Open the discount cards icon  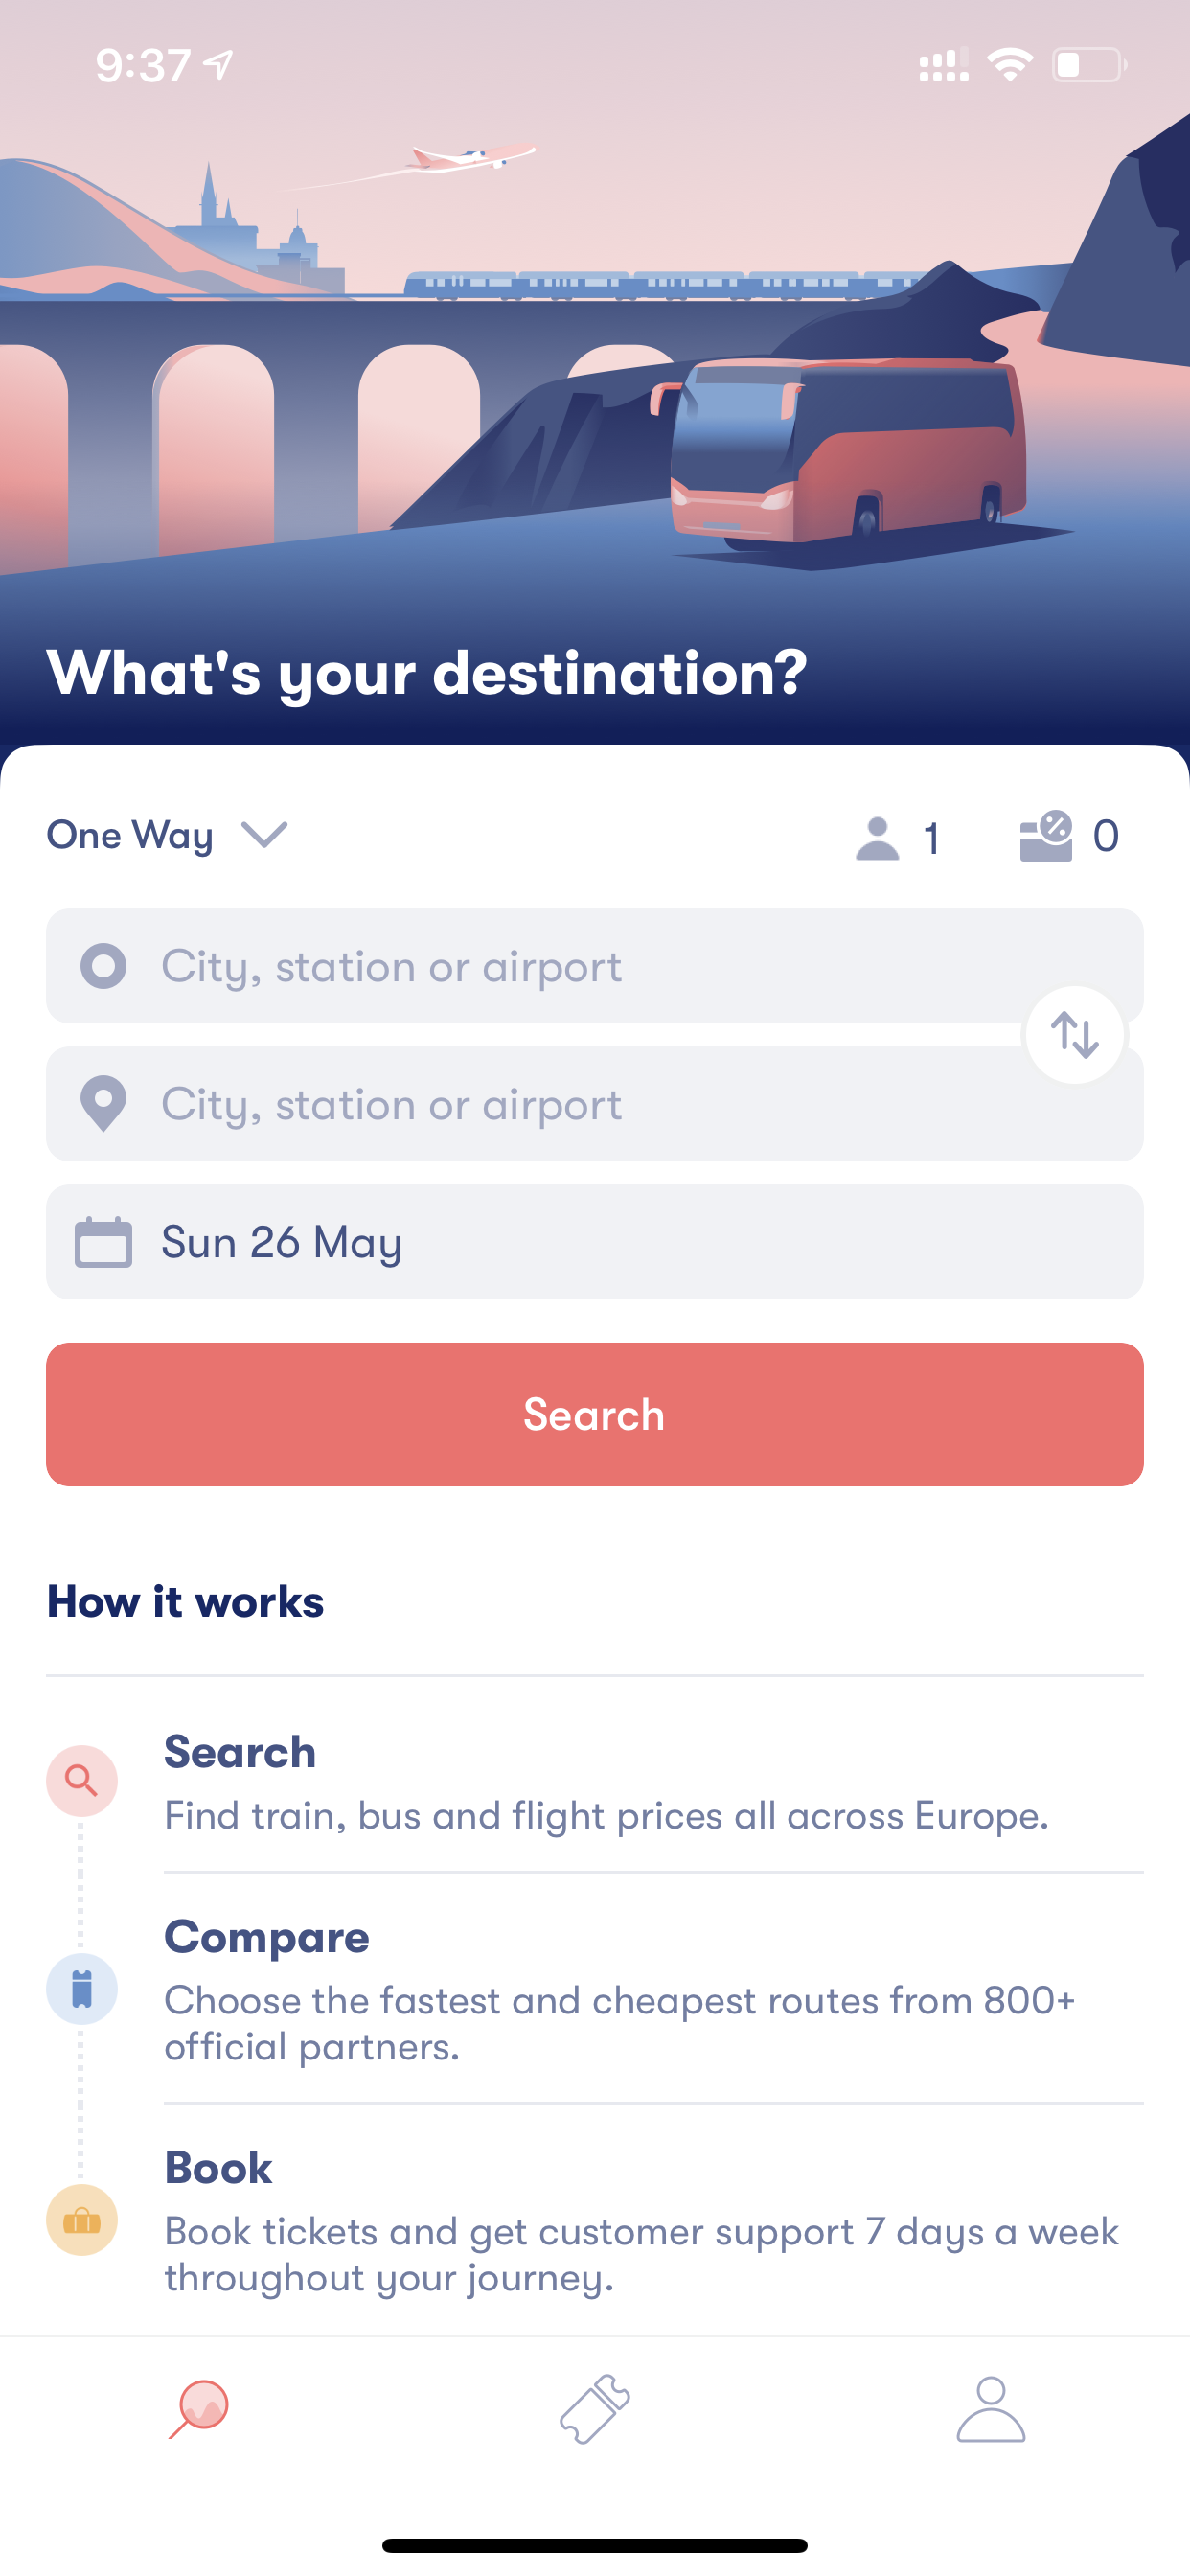point(1046,836)
